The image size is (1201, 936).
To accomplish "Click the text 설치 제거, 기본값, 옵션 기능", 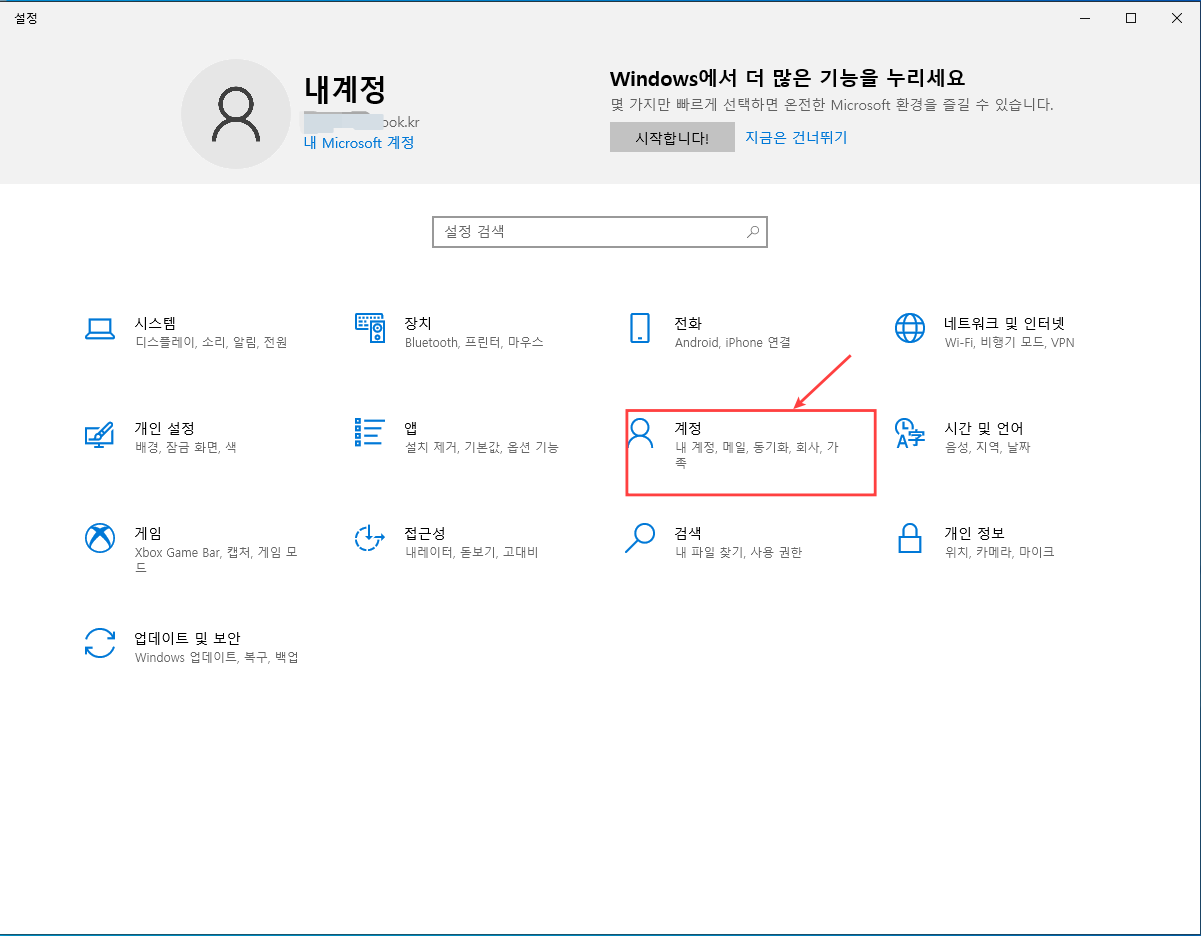I will [482, 447].
